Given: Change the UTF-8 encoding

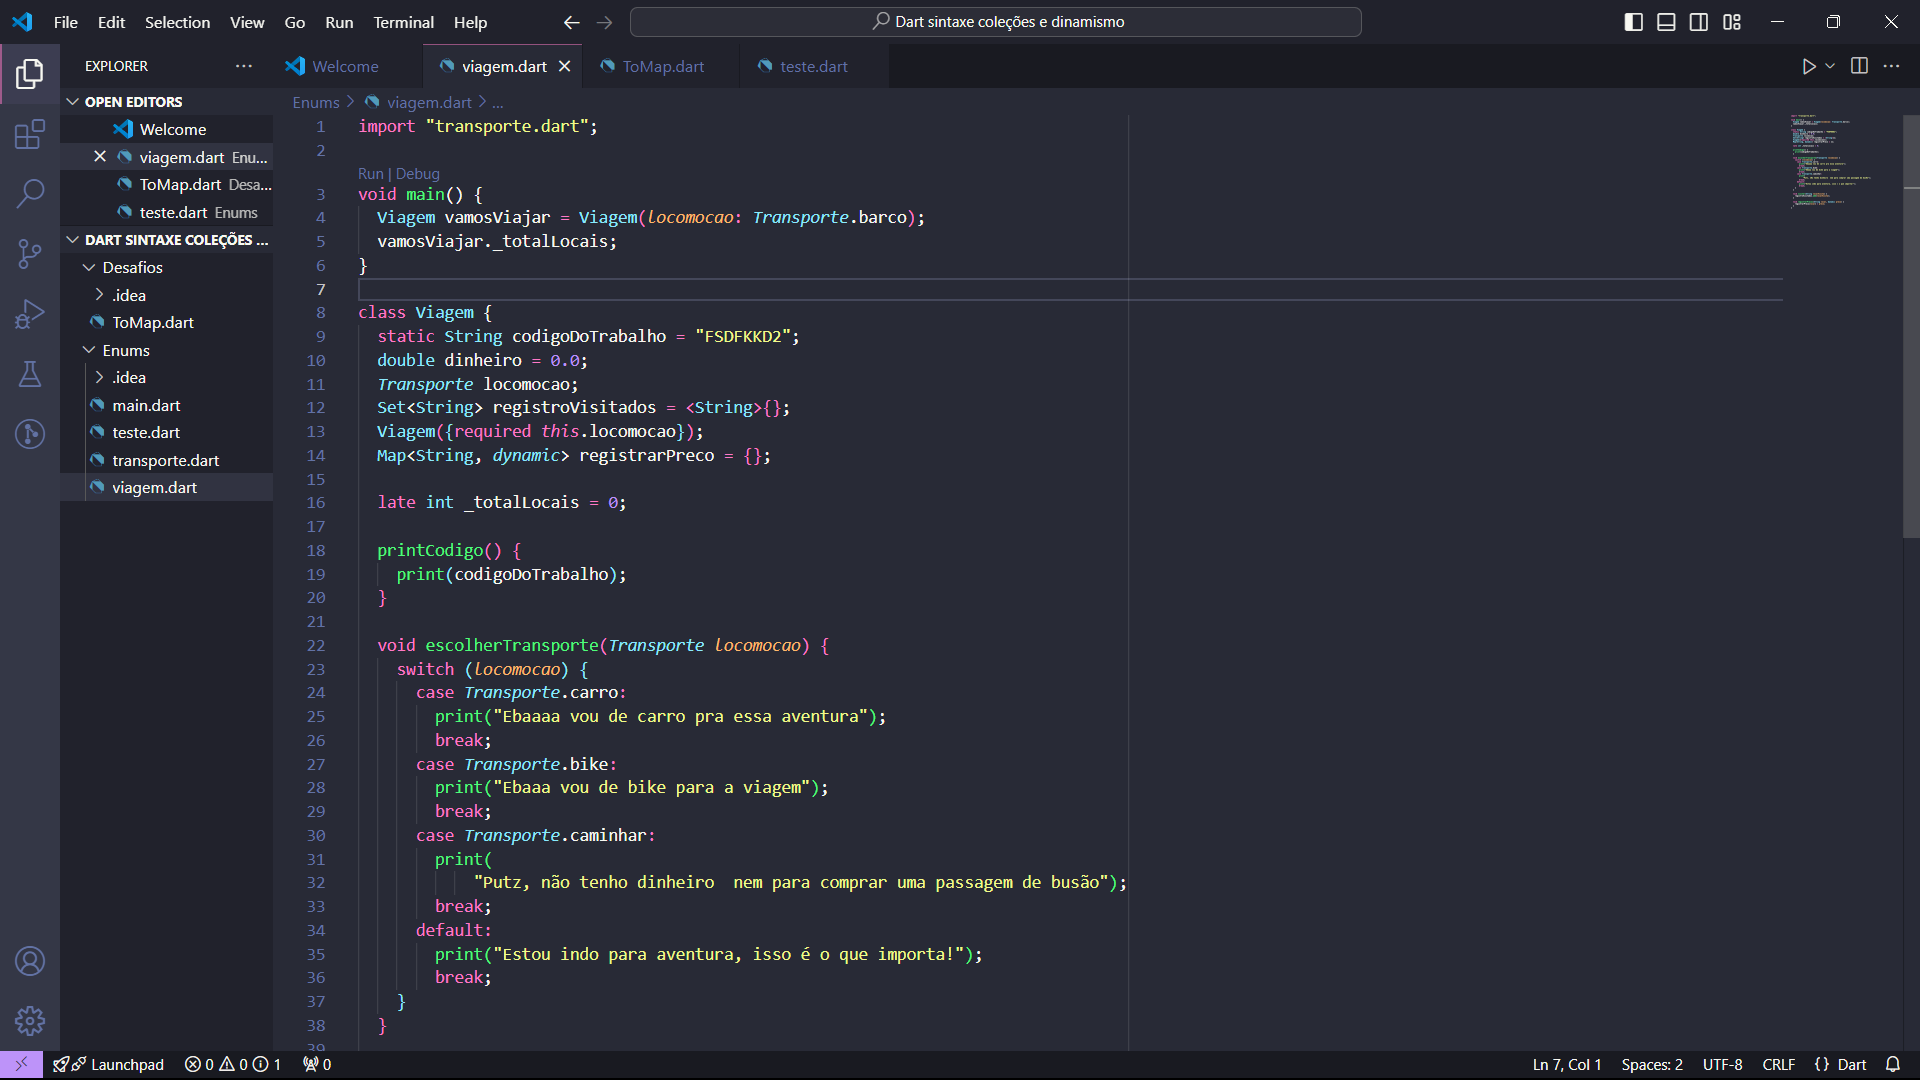Looking at the screenshot, I should click(1722, 1064).
